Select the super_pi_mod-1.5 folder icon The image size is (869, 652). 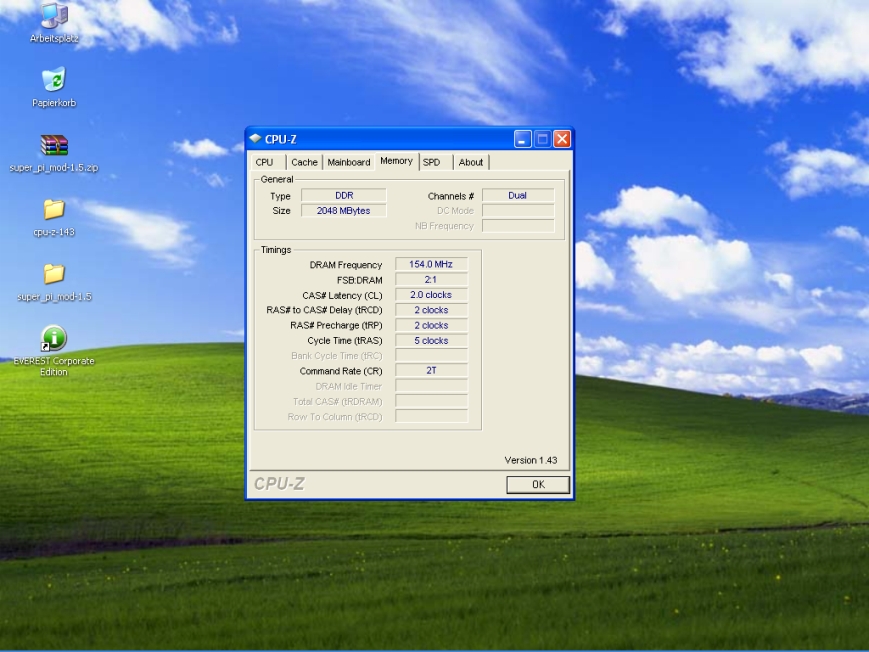click(x=54, y=283)
